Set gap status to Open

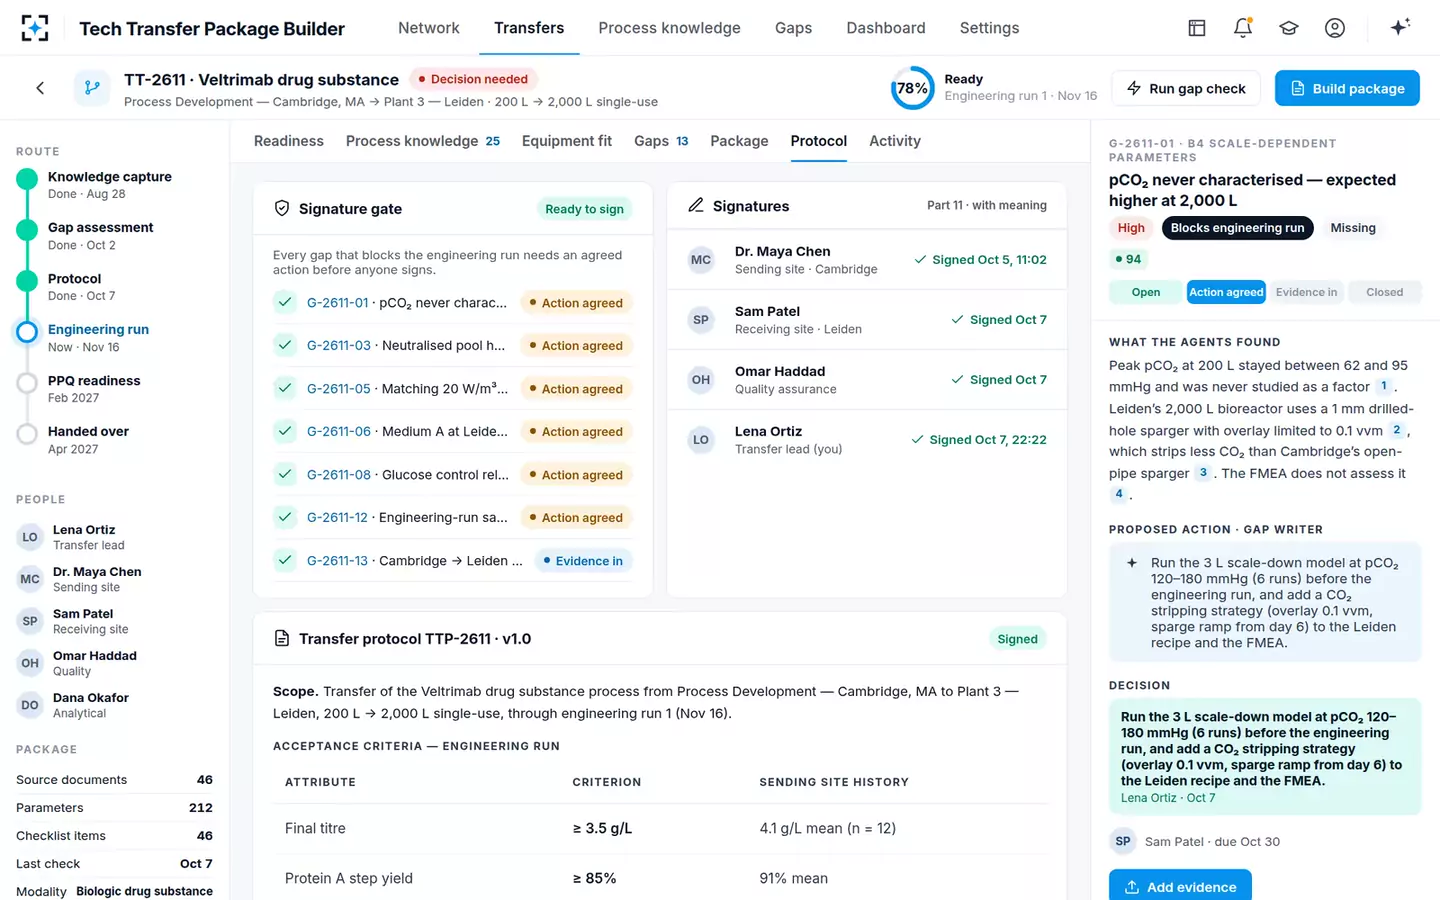click(1146, 292)
